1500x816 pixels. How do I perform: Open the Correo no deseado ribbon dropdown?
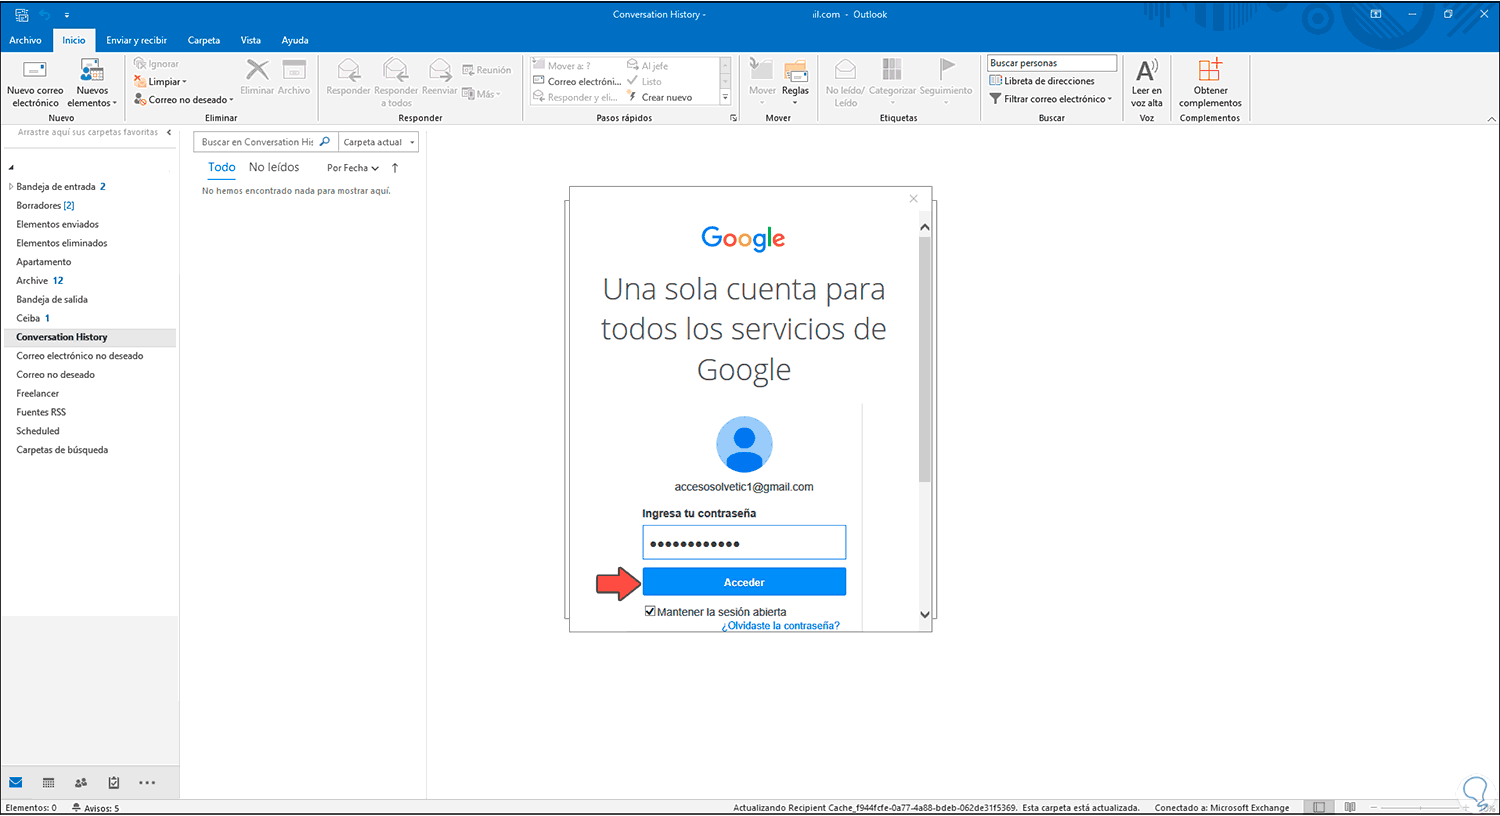[184, 100]
